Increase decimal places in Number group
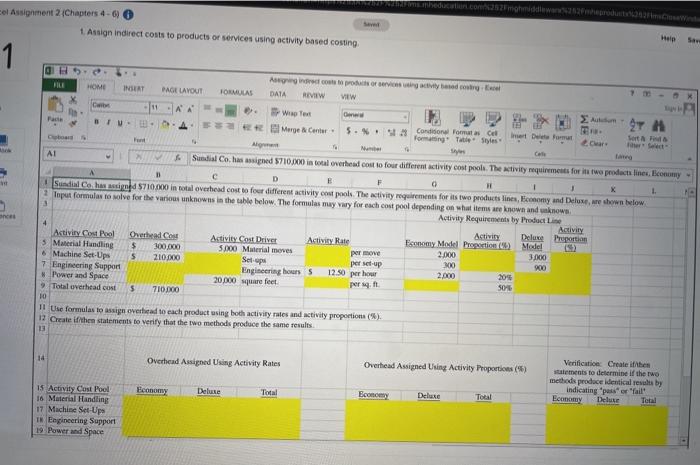700x465 pixels. point(392,132)
